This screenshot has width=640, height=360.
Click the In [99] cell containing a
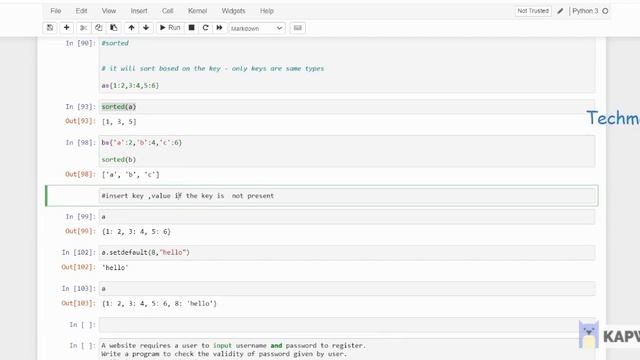[x=347, y=217]
